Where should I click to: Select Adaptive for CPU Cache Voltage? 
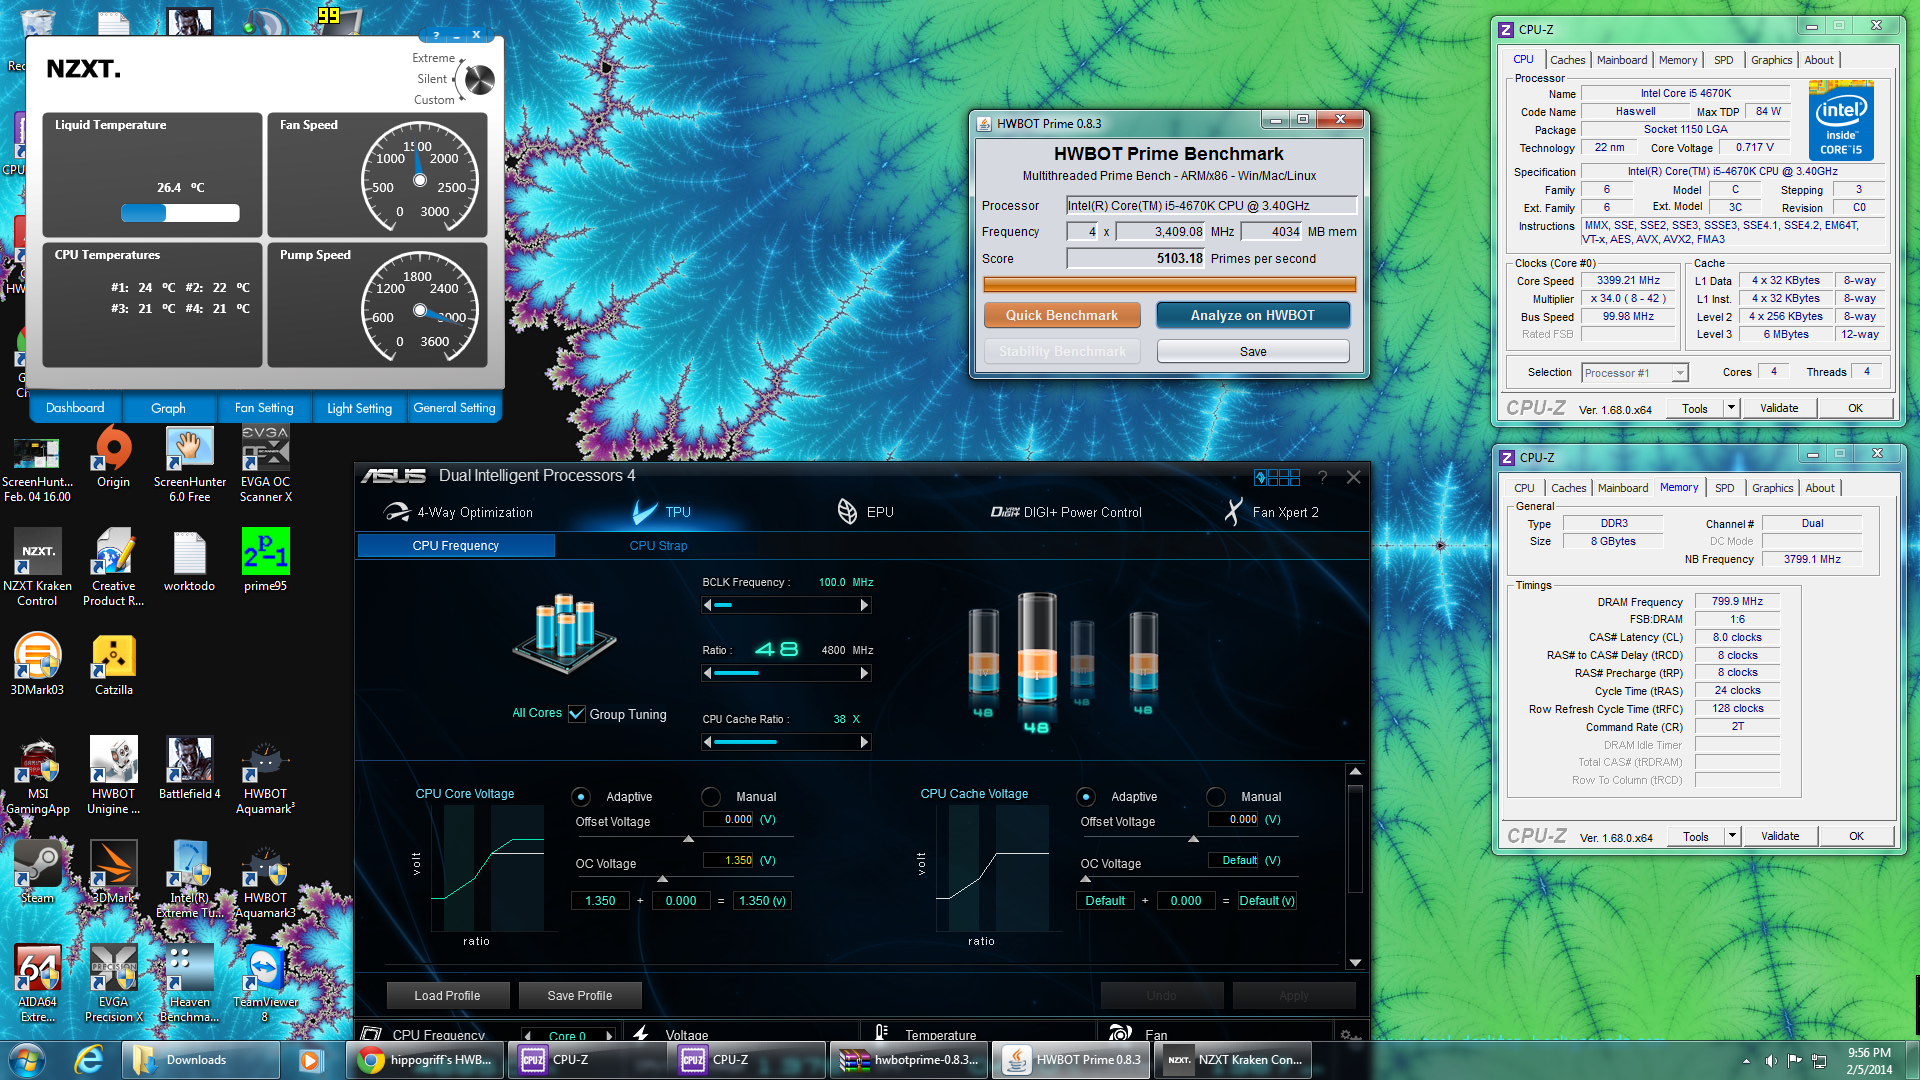pos(1086,797)
